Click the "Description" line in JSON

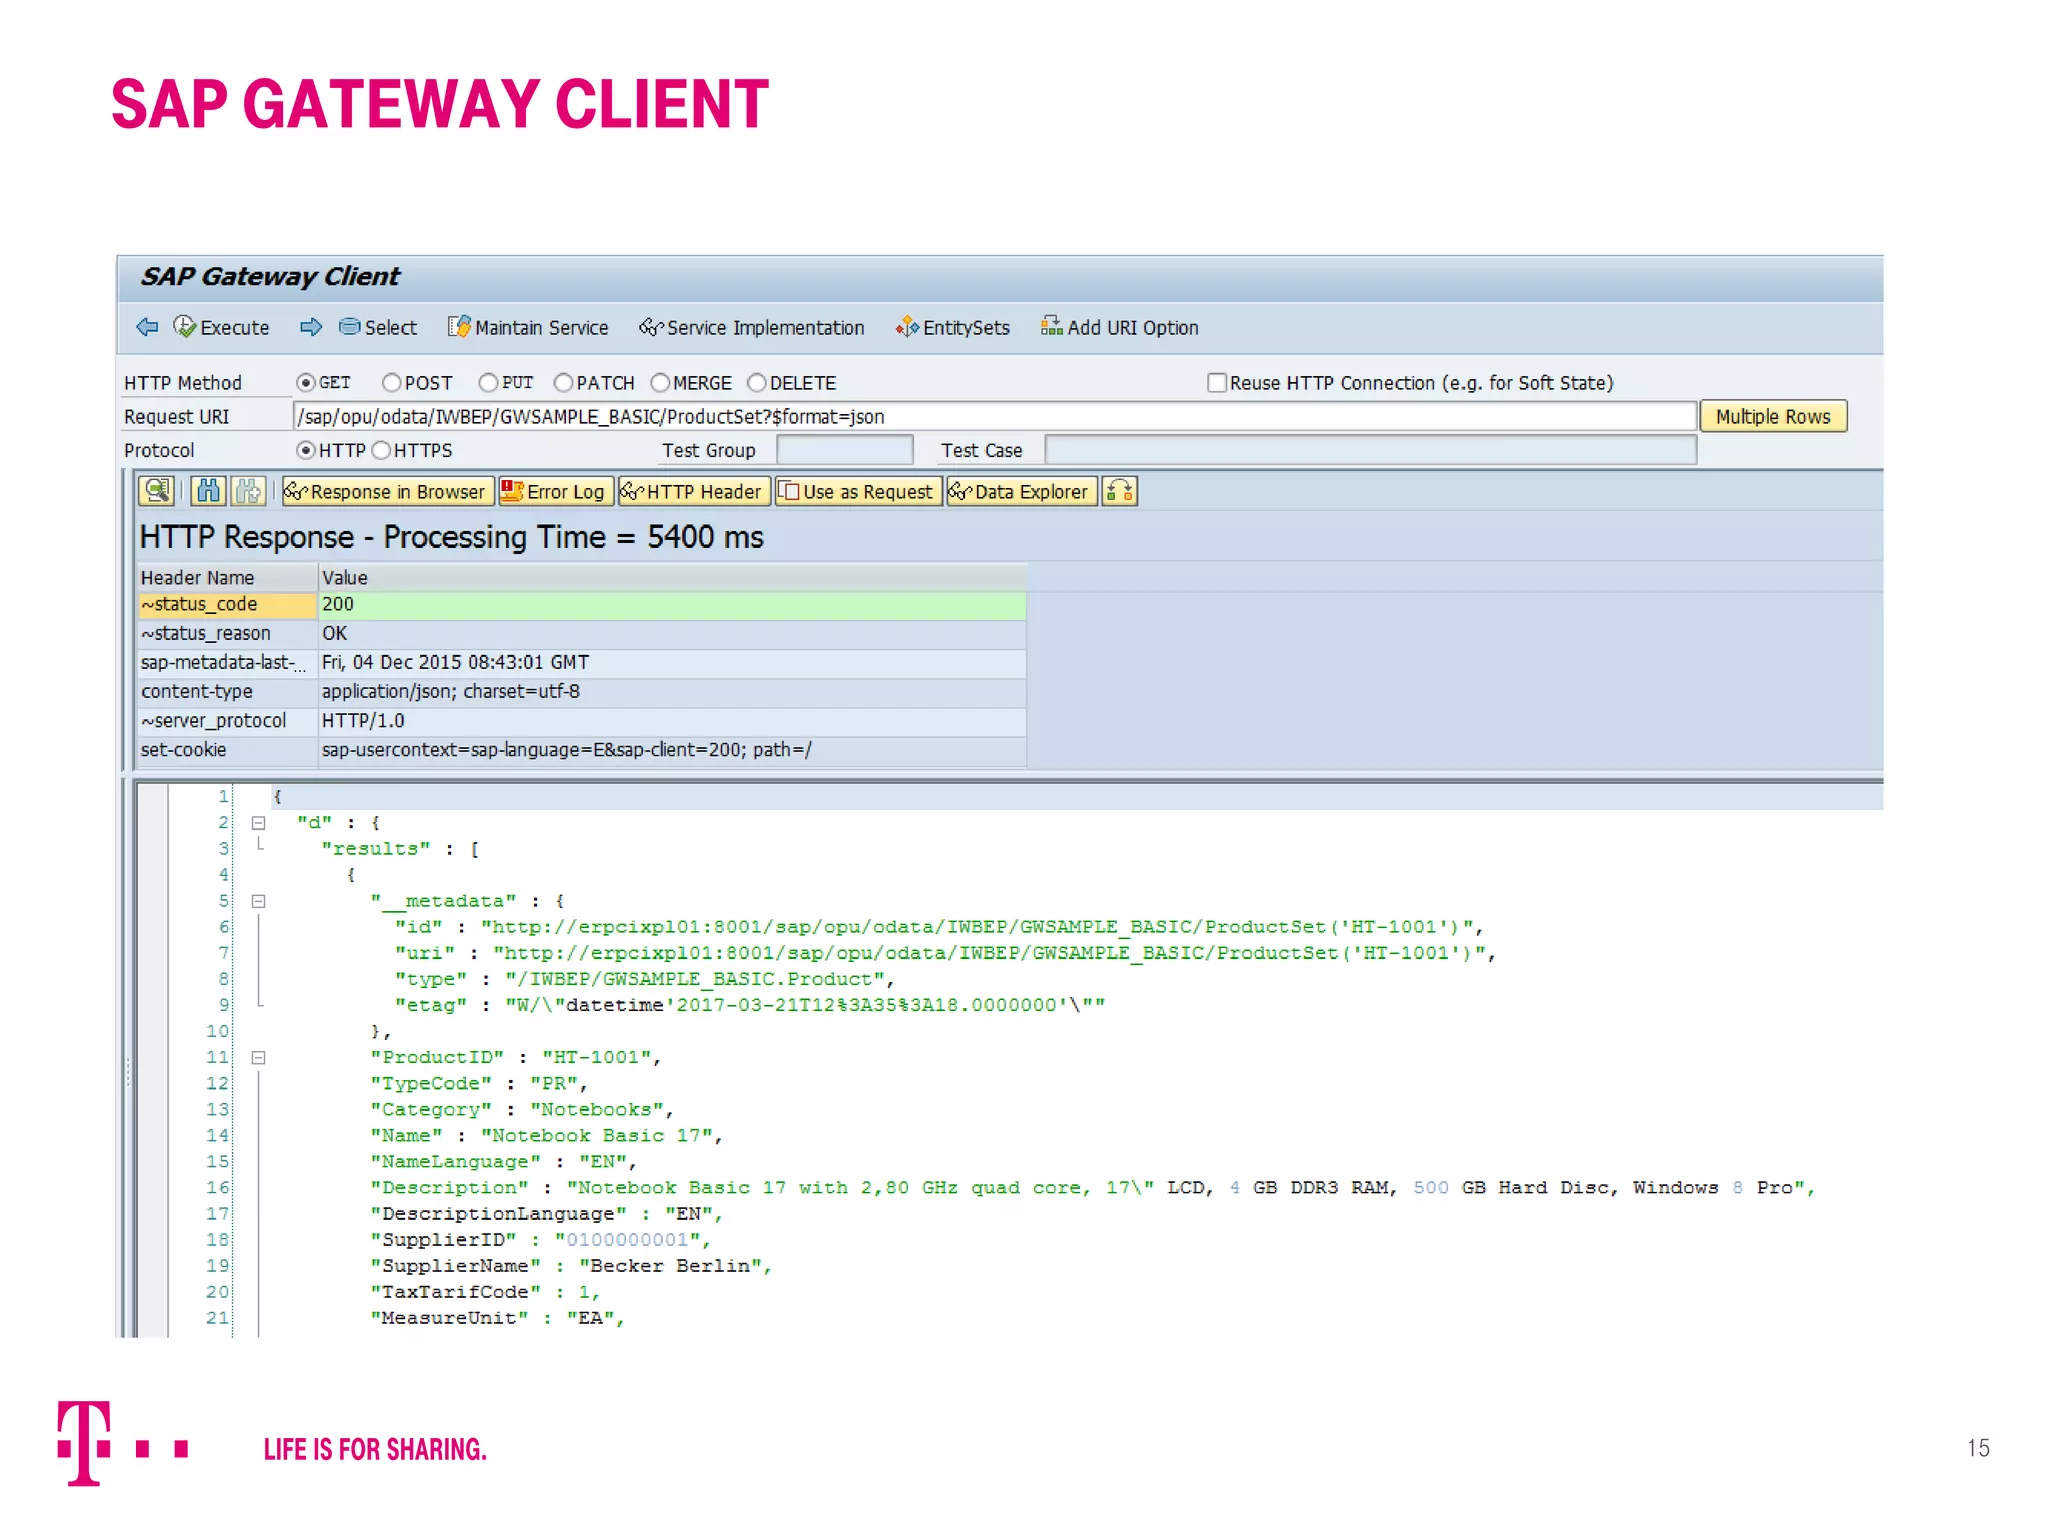coord(1092,1187)
